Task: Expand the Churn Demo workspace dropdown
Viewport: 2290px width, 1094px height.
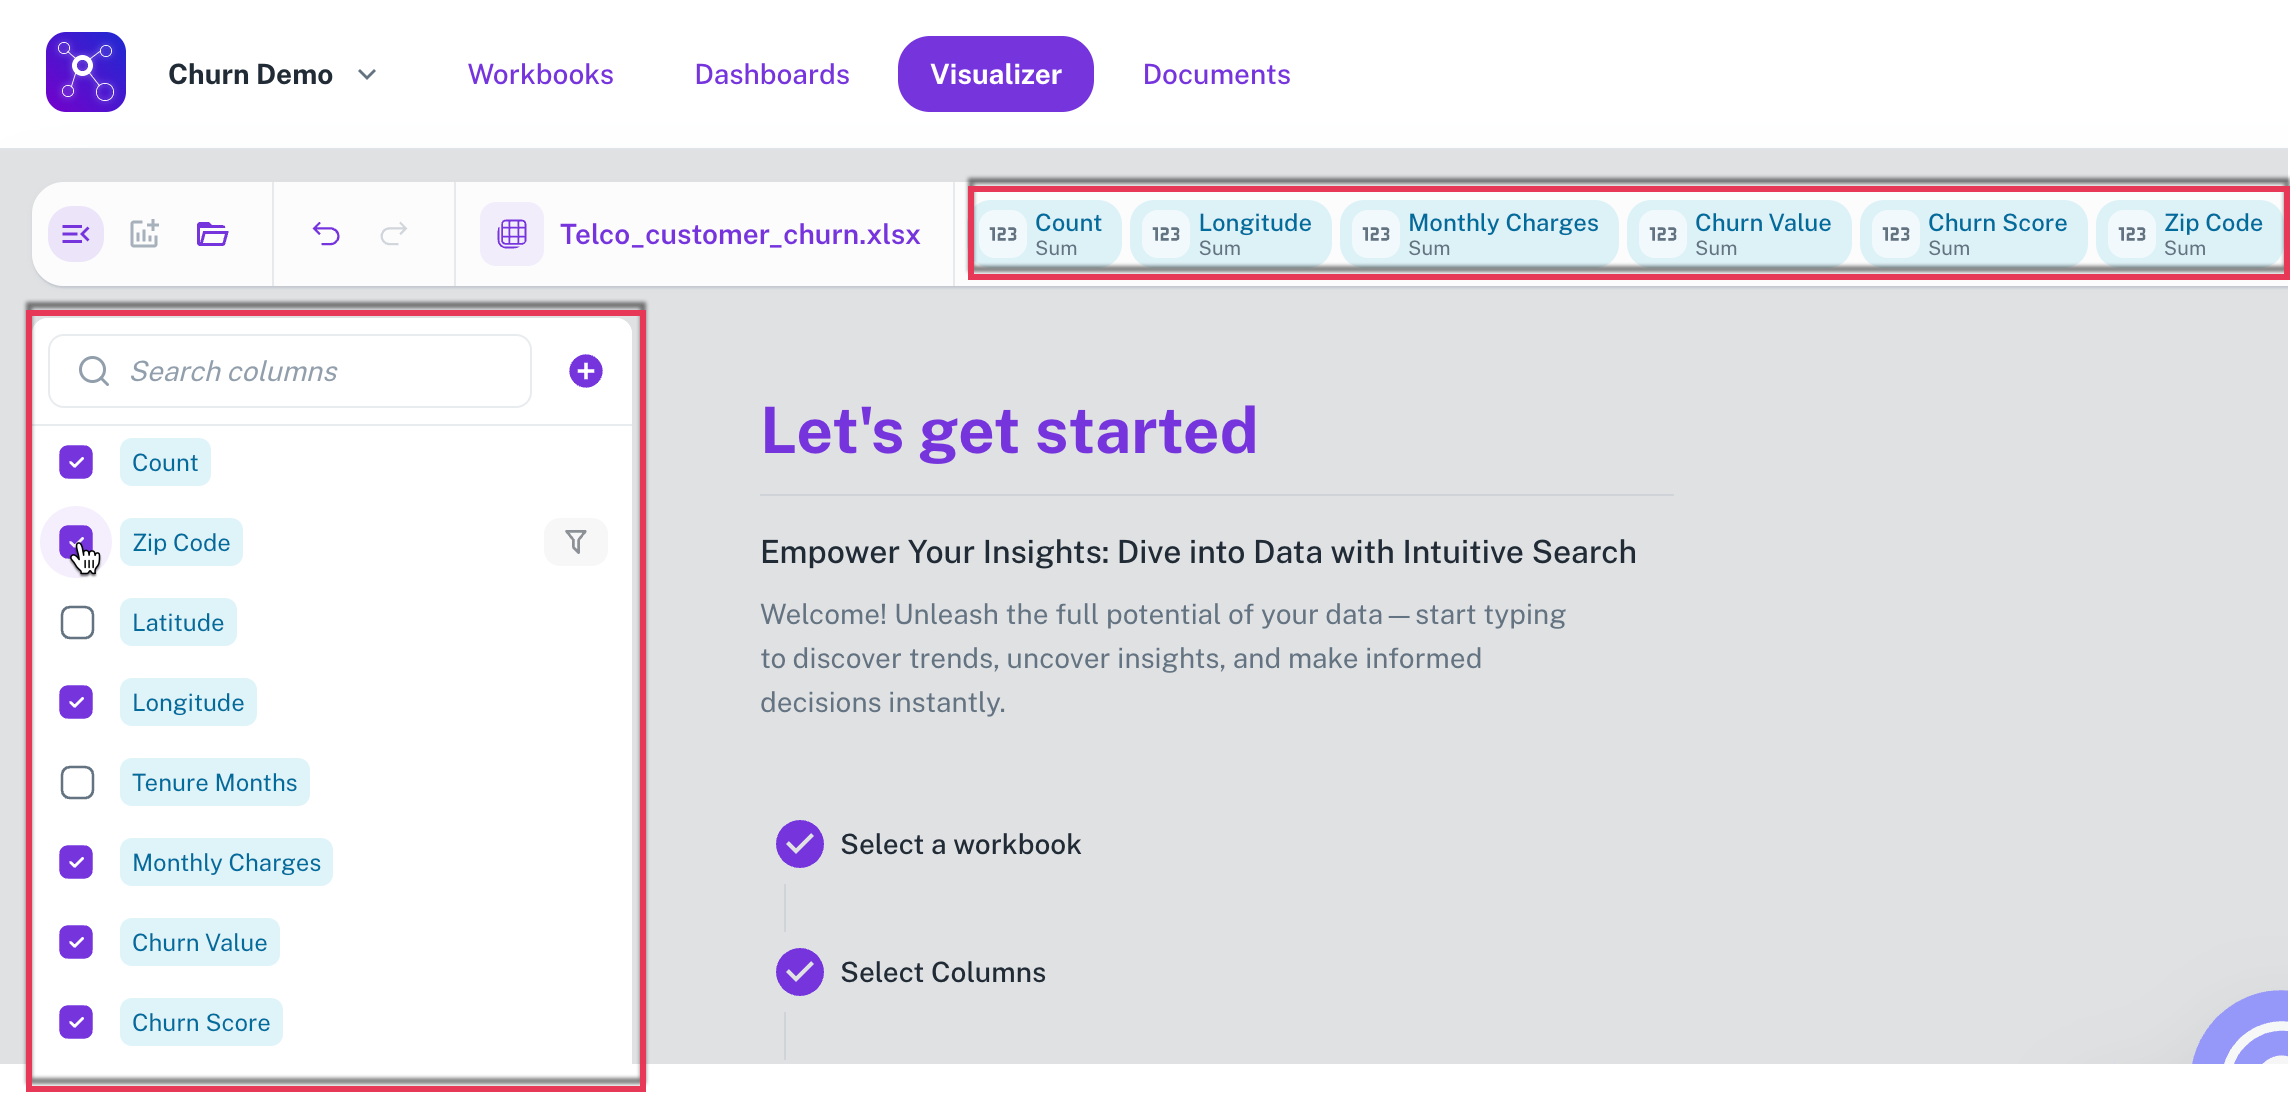Action: pos(367,74)
